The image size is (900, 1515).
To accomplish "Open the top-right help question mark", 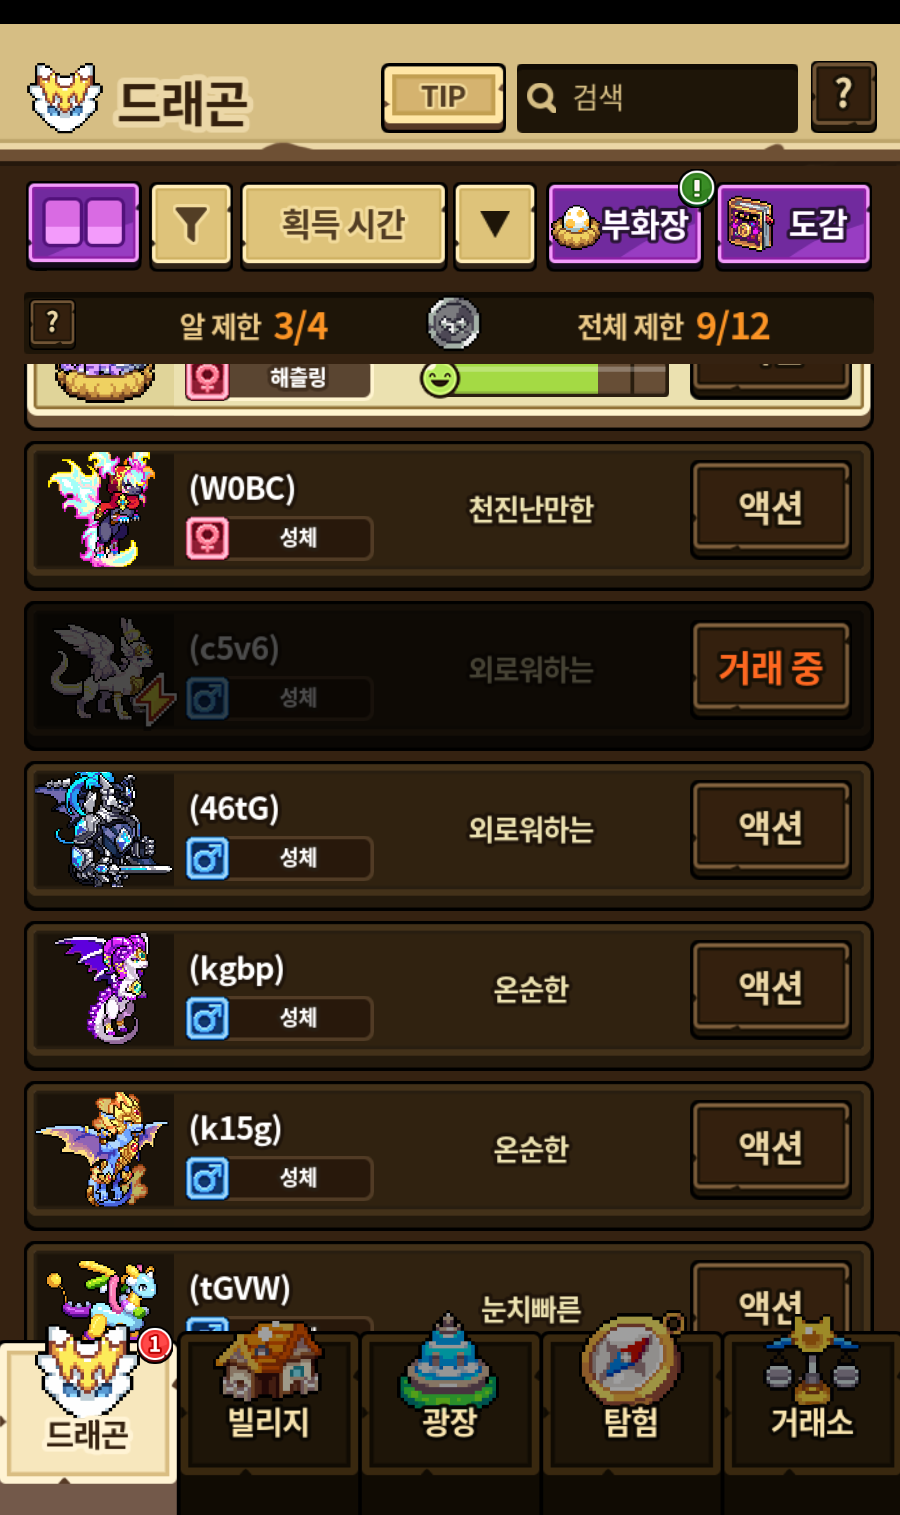I will point(843,96).
